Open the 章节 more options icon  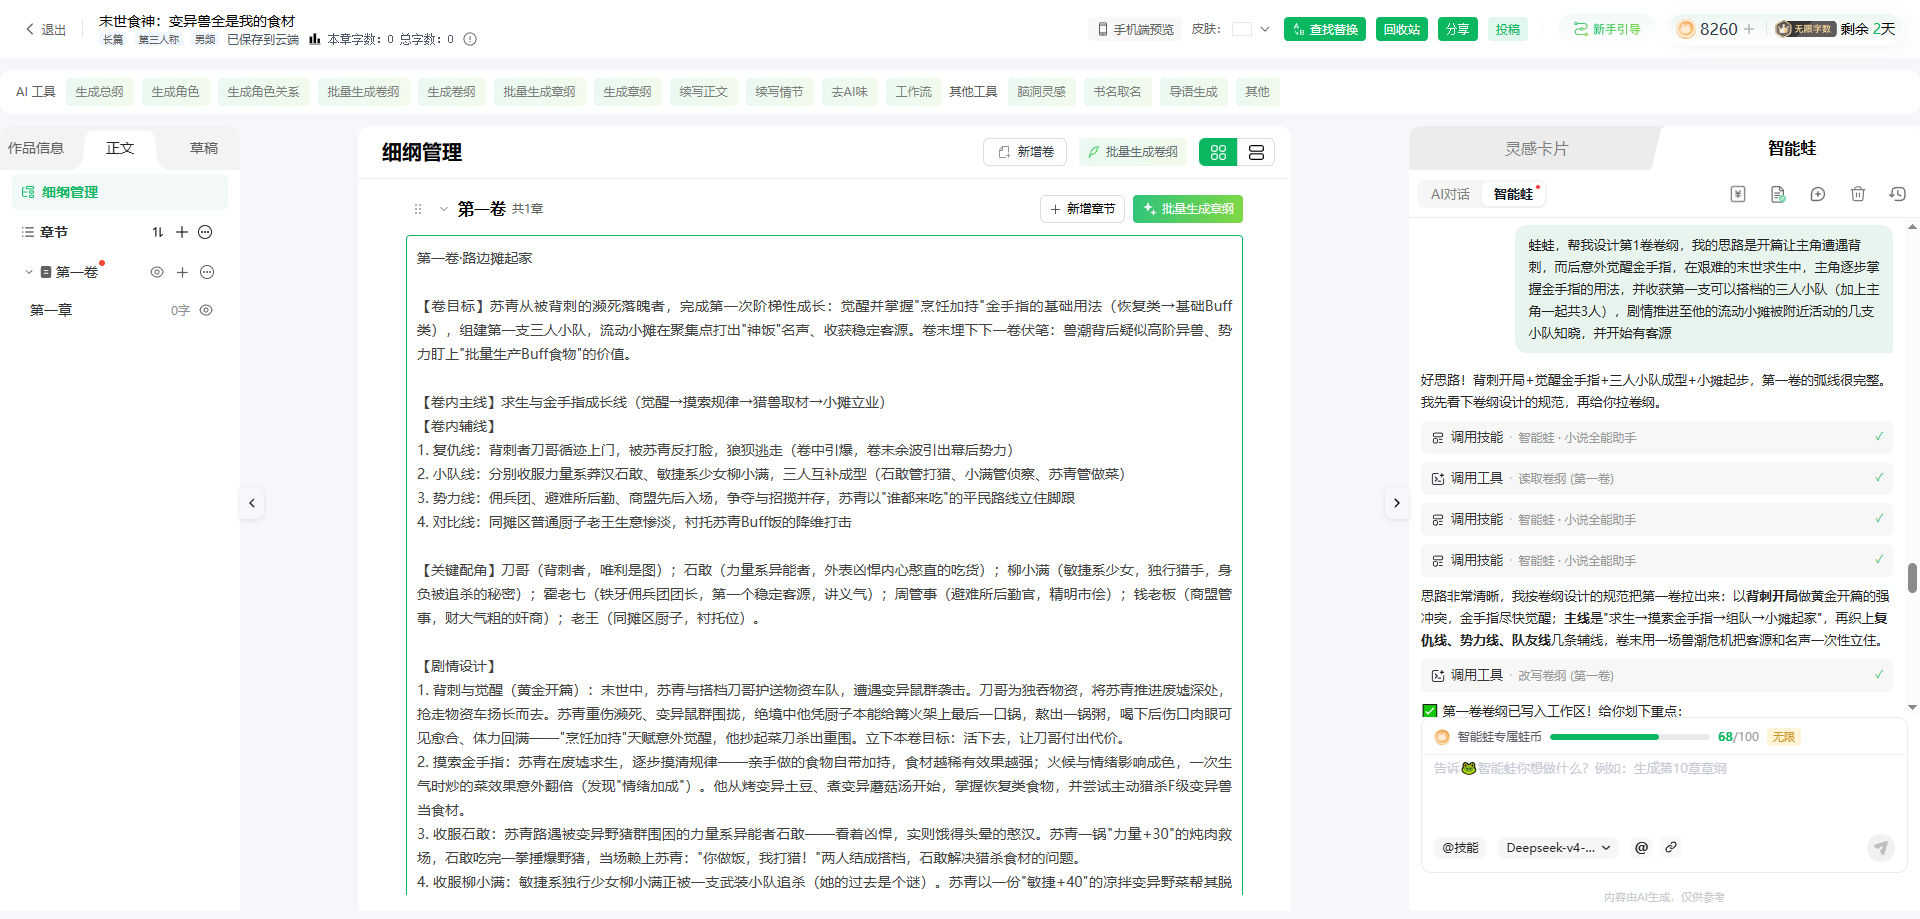(205, 232)
